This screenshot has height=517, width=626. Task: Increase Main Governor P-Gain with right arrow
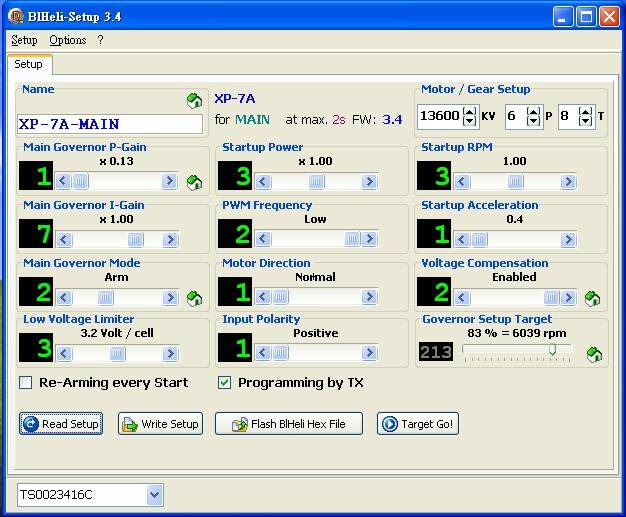tap(170, 181)
